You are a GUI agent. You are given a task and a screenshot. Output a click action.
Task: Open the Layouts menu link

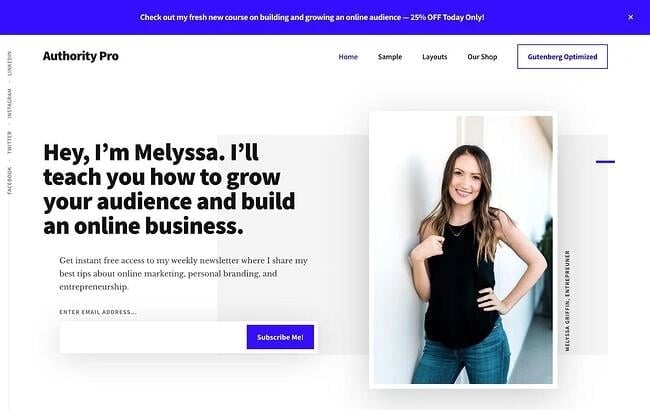pyautogui.click(x=434, y=57)
